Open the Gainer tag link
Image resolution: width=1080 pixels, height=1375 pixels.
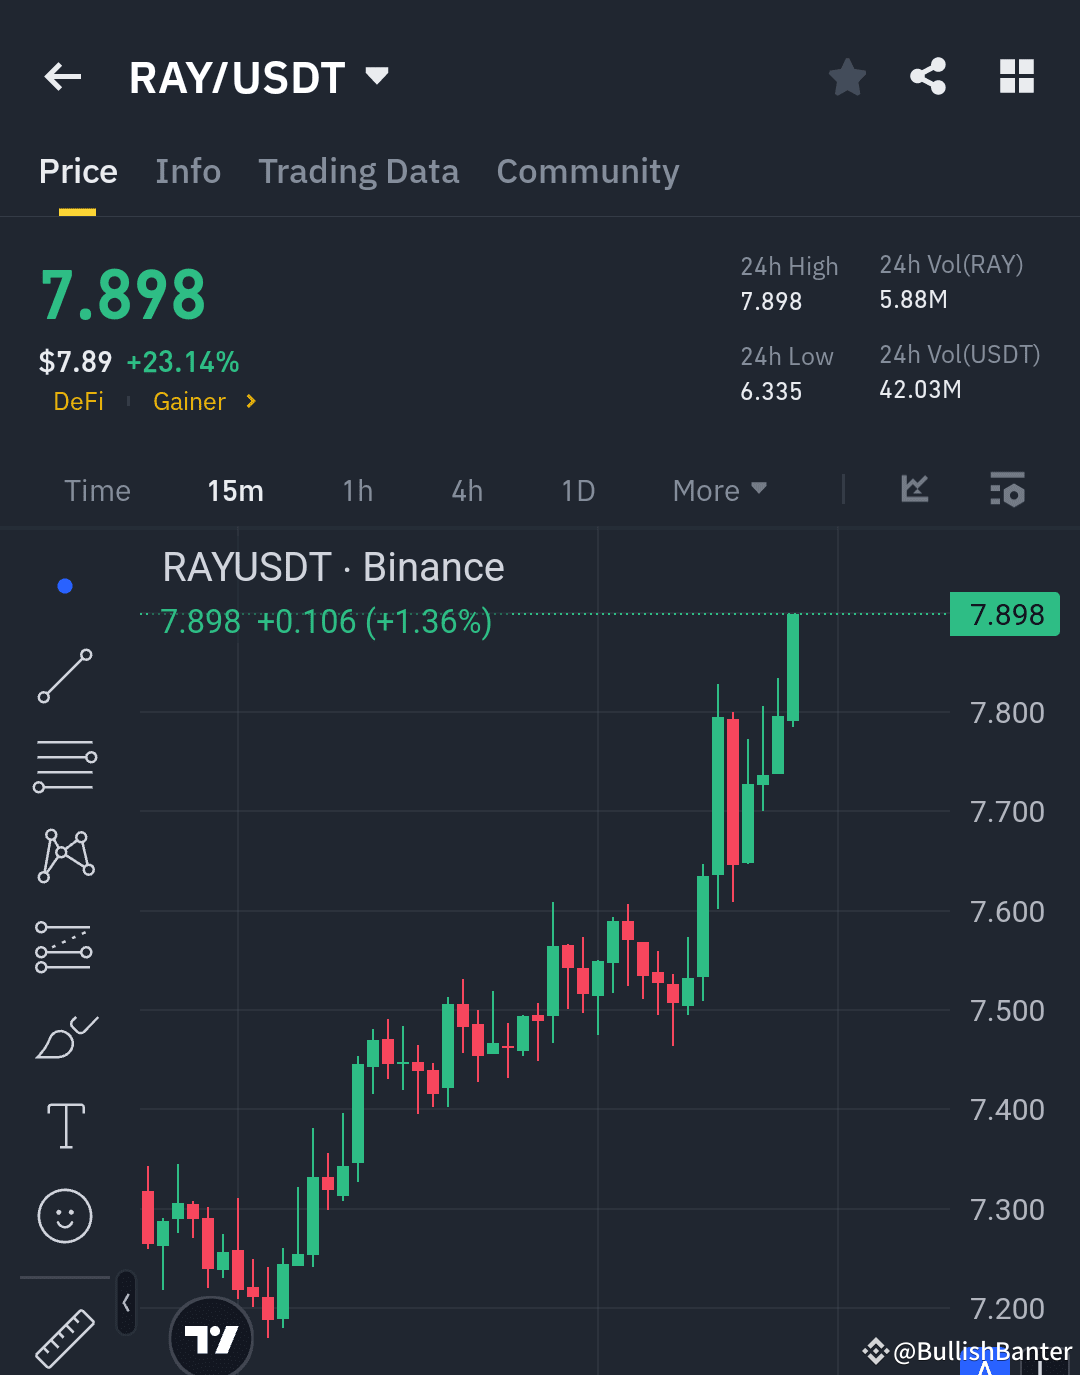pyautogui.click(x=189, y=401)
